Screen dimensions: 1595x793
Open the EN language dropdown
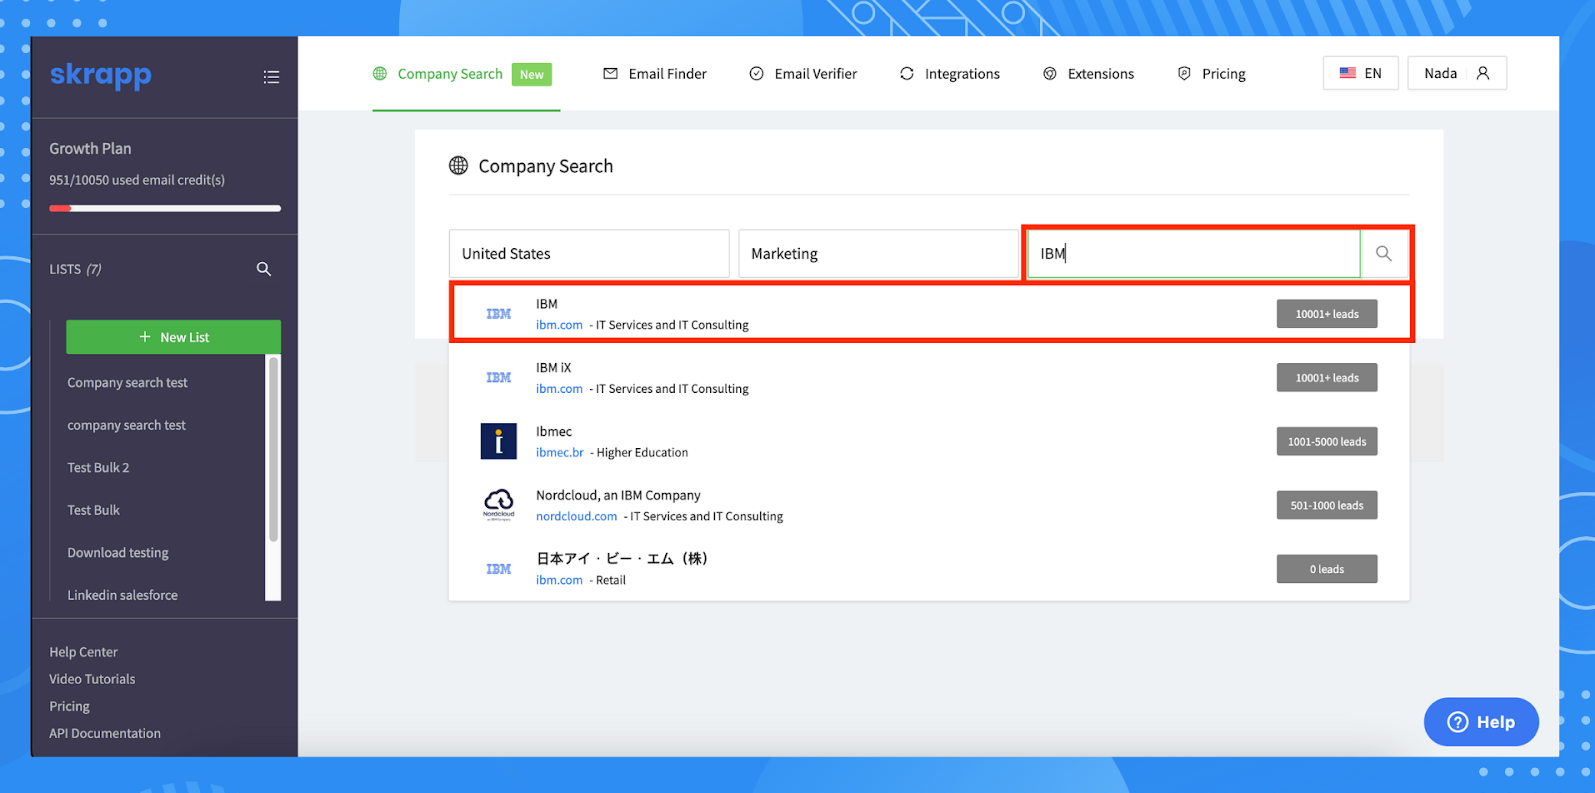[1360, 73]
